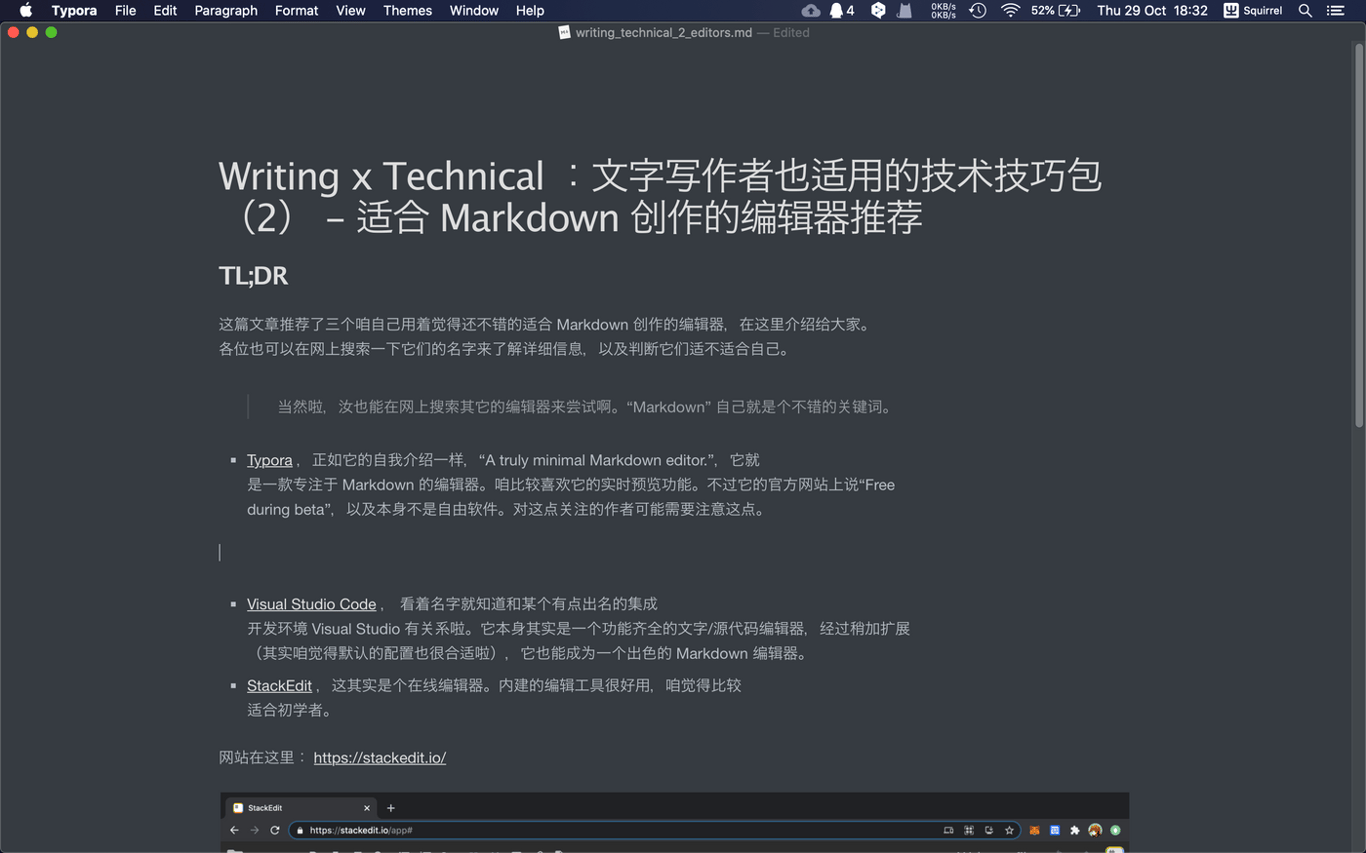The image size is (1366, 853).
Task: Follow the StackEdit link in the list
Action: point(279,685)
